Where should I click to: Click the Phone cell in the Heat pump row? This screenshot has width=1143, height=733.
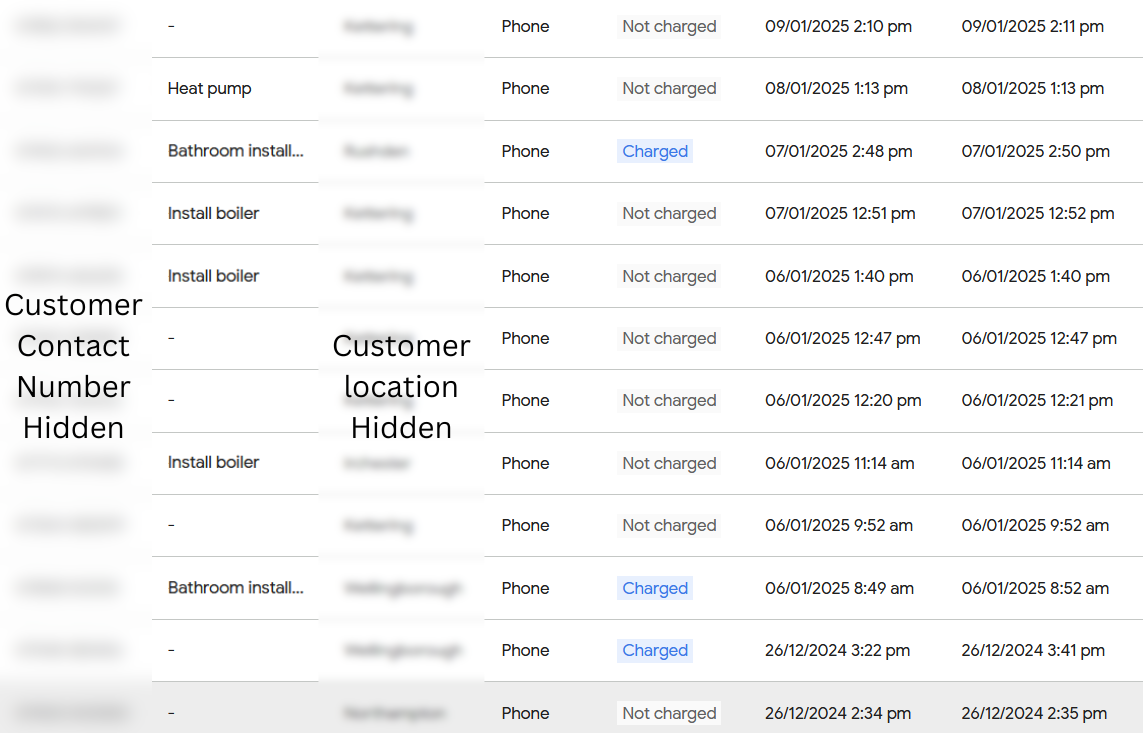coord(525,89)
